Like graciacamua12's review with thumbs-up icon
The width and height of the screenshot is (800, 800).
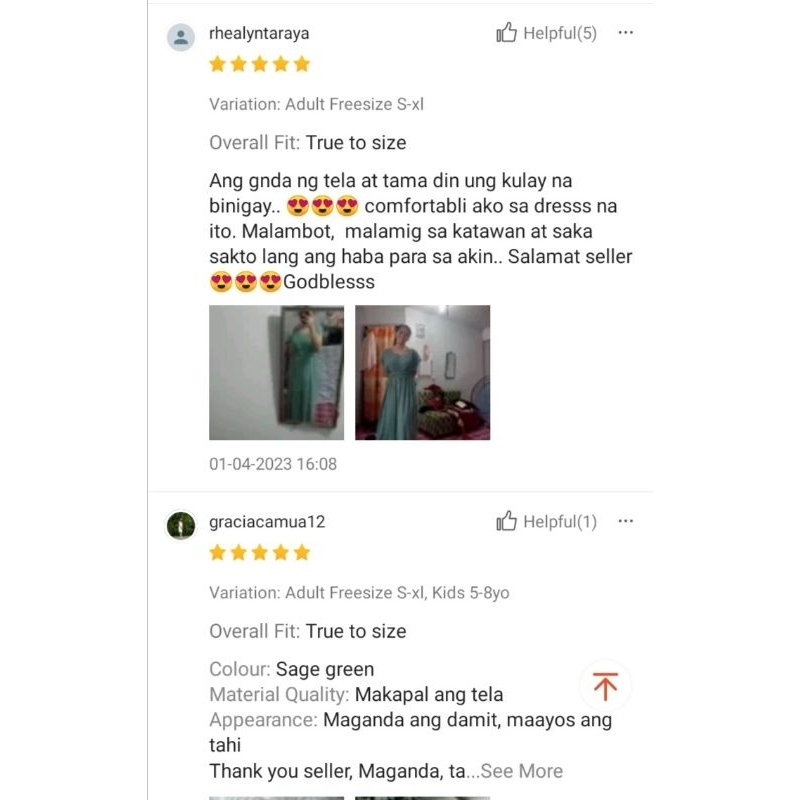(x=506, y=521)
